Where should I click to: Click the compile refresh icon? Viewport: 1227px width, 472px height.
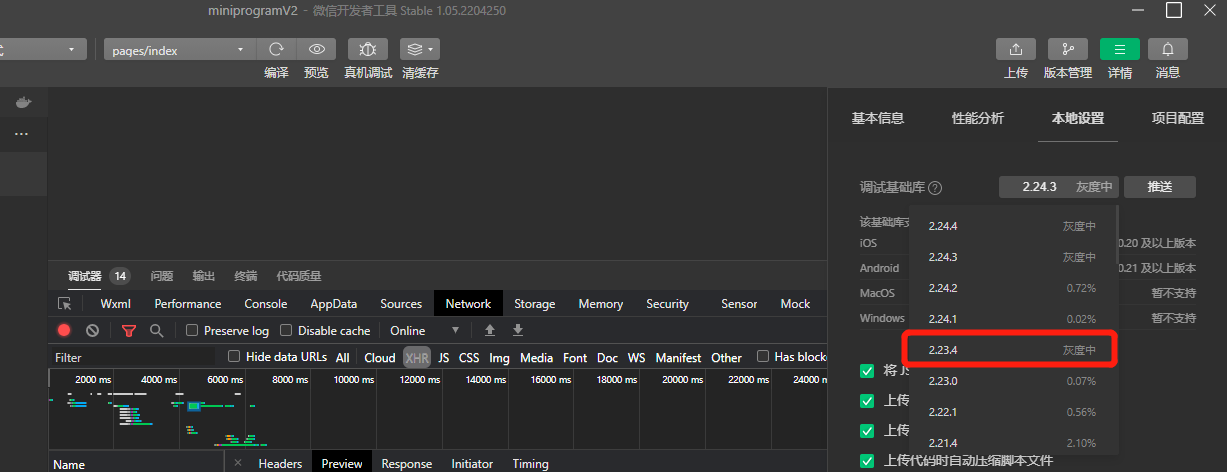[x=276, y=49]
